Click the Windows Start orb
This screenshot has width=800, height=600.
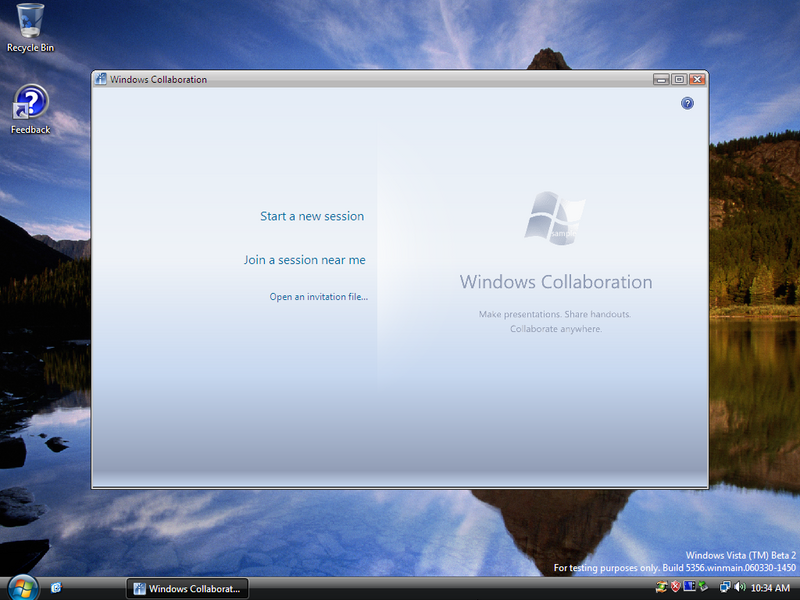[x=21, y=588]
